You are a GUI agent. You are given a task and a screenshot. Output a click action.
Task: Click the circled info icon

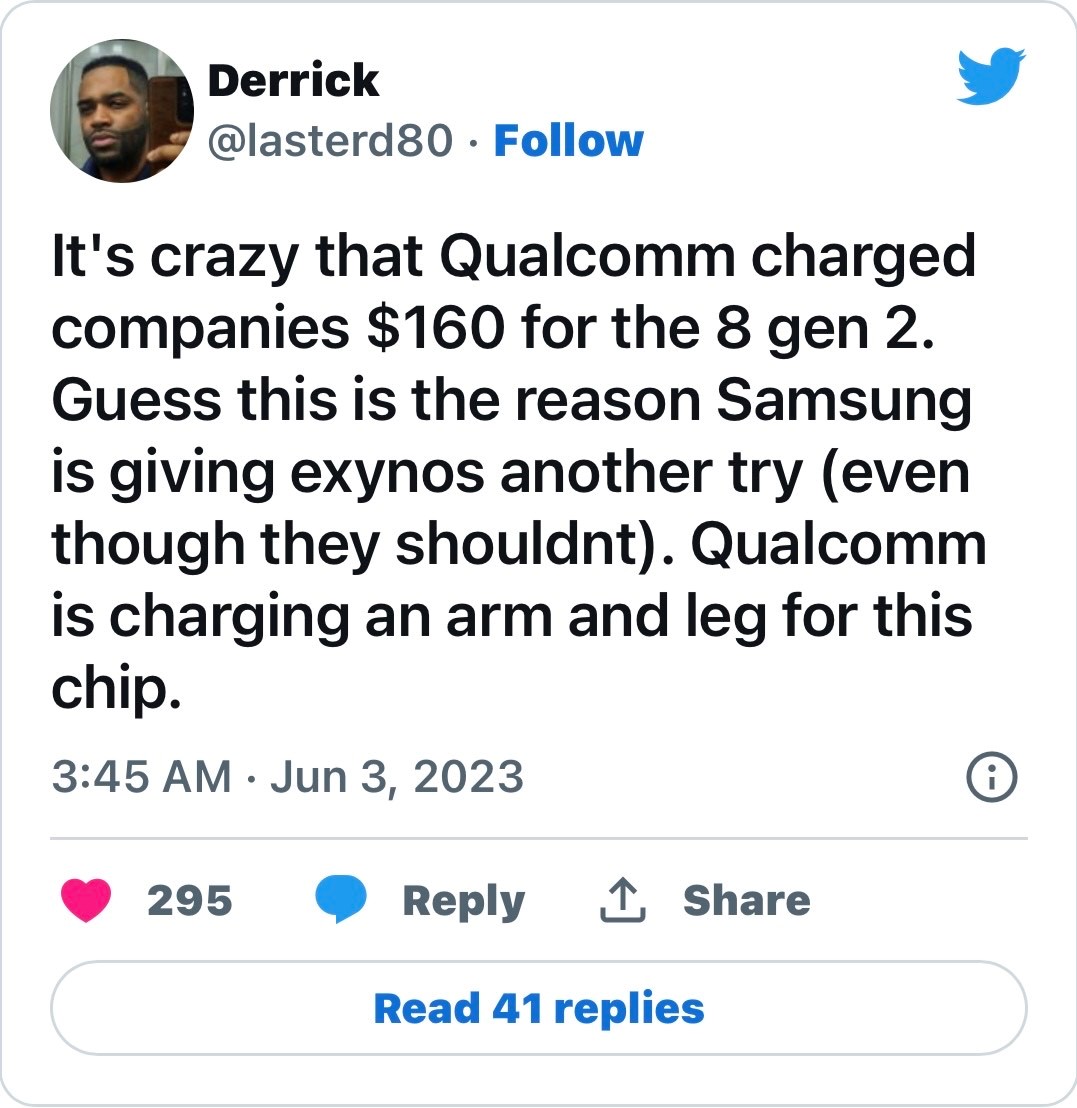pos(991,777)
